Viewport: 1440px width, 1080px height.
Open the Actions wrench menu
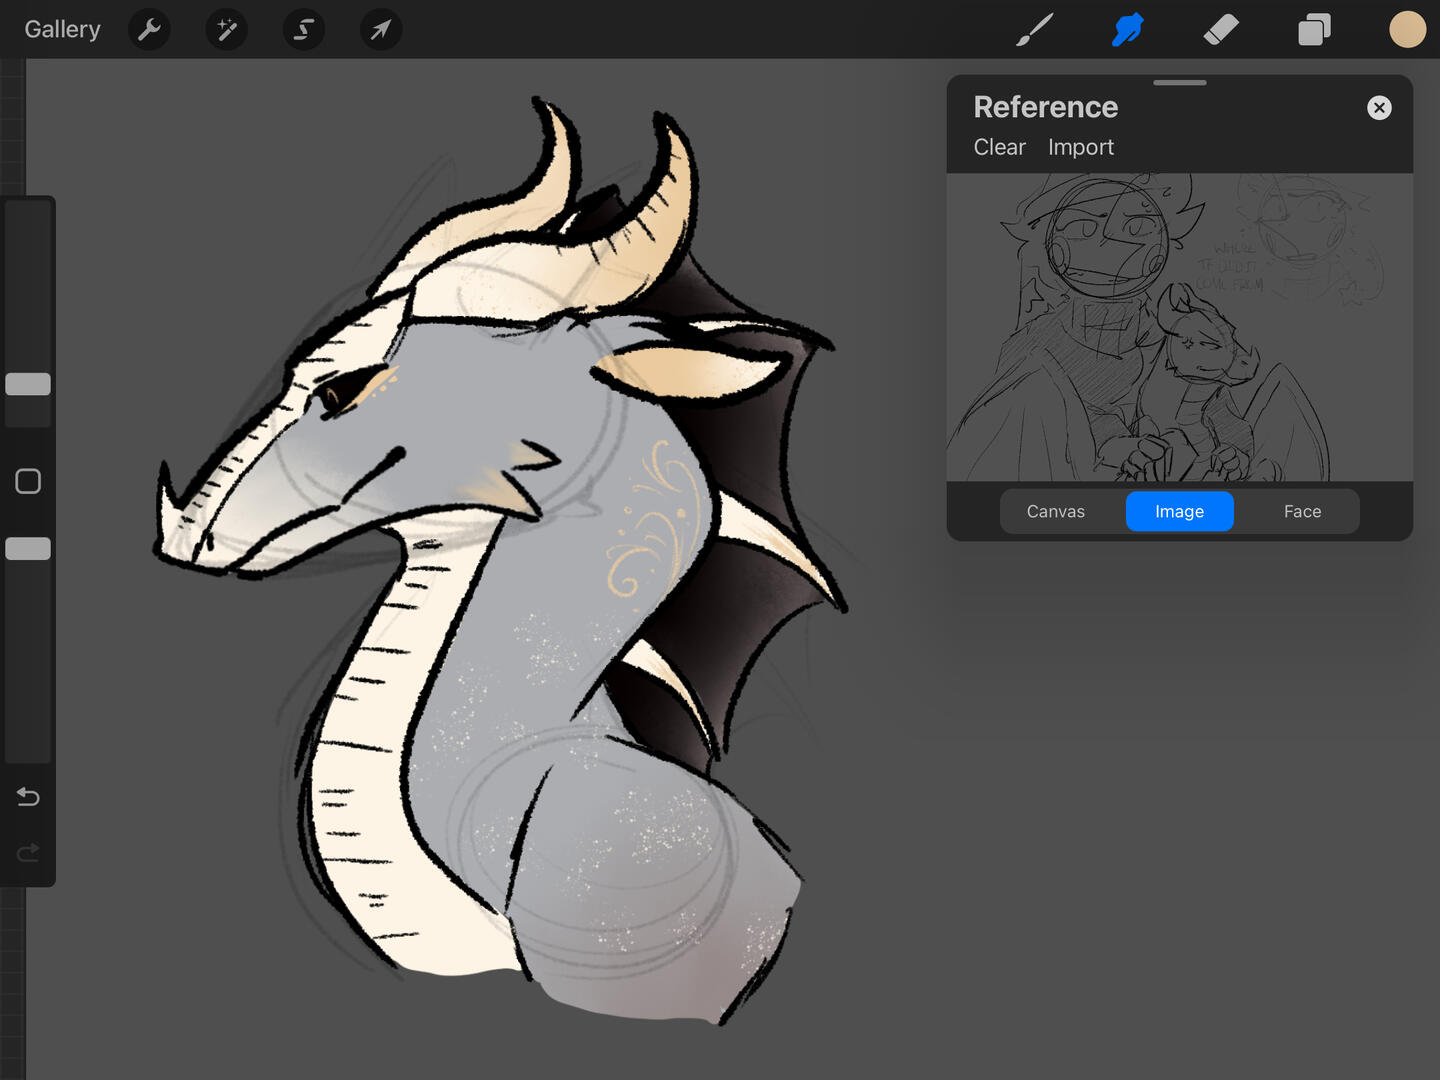coord(150,30)
